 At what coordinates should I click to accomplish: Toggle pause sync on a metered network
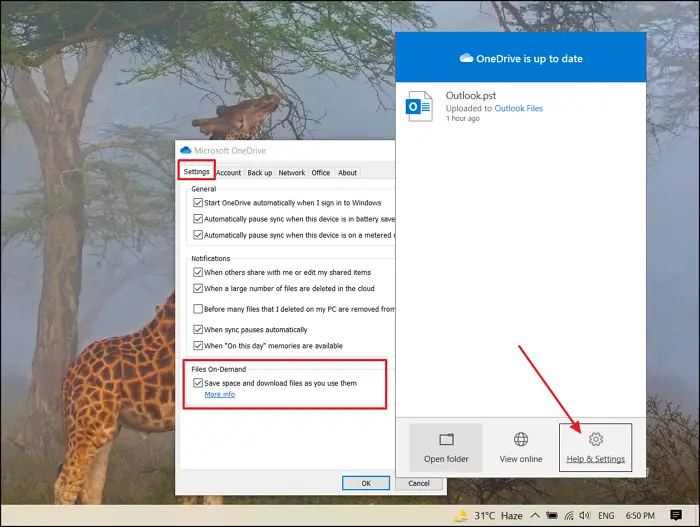(198, 235)
